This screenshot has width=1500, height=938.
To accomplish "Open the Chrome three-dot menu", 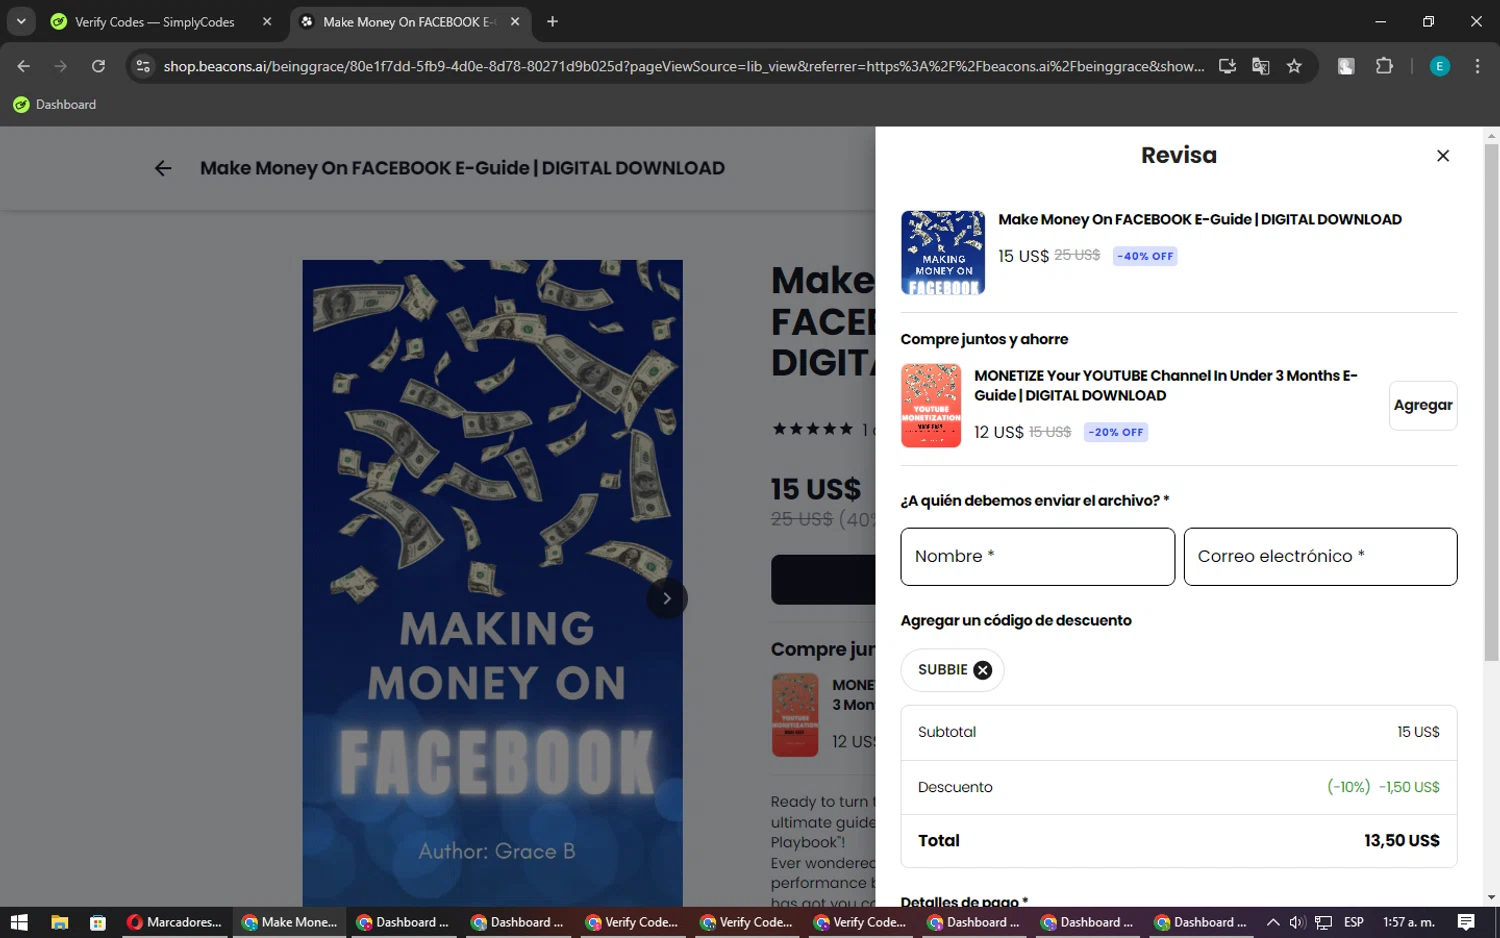I will [x=1477, y=66].
